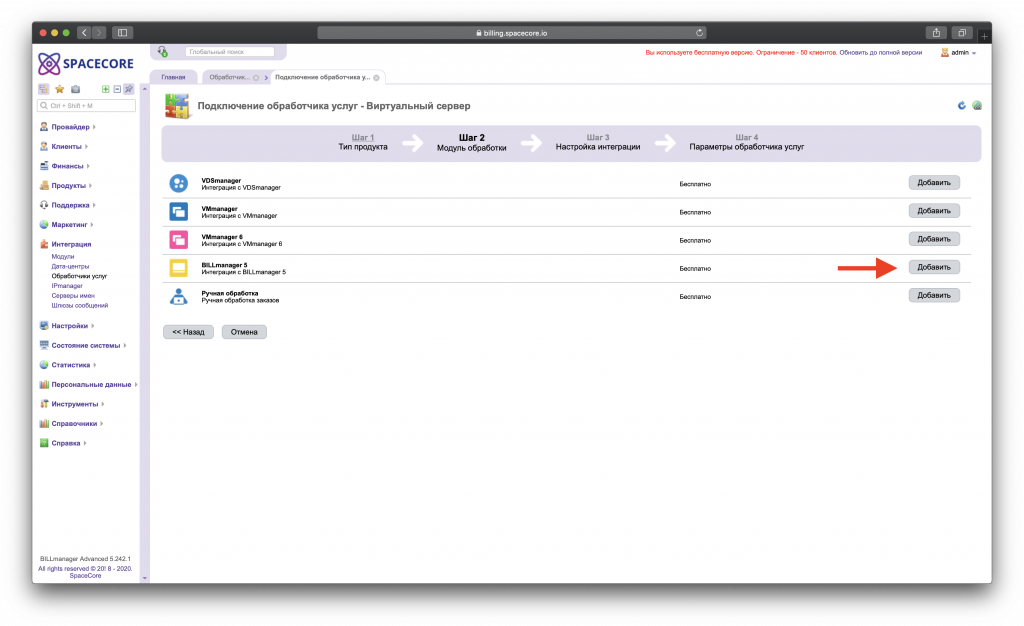Click the admin user avatar icon
The height and width of the screenshot is (626, 1024).
tap(944, 52)
